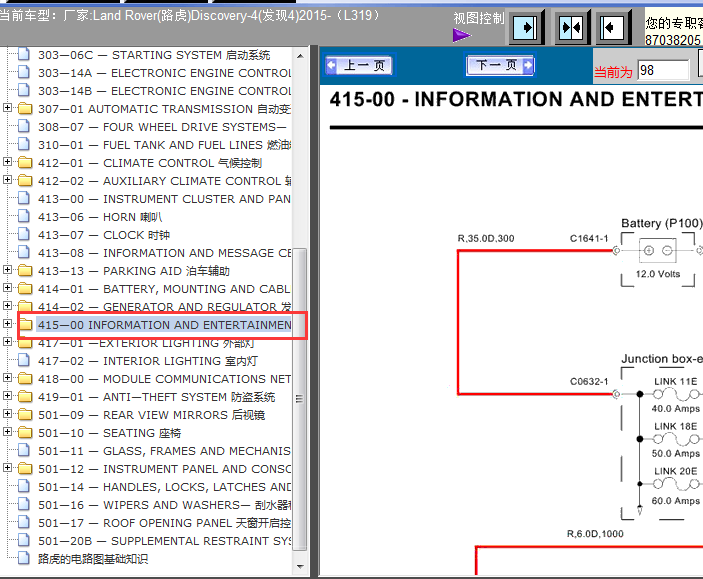The height and width of the screenshot is (579, 703).
Task: Open 501-11 Glass, Frames and Mechanisms
Action: point(164,451)
